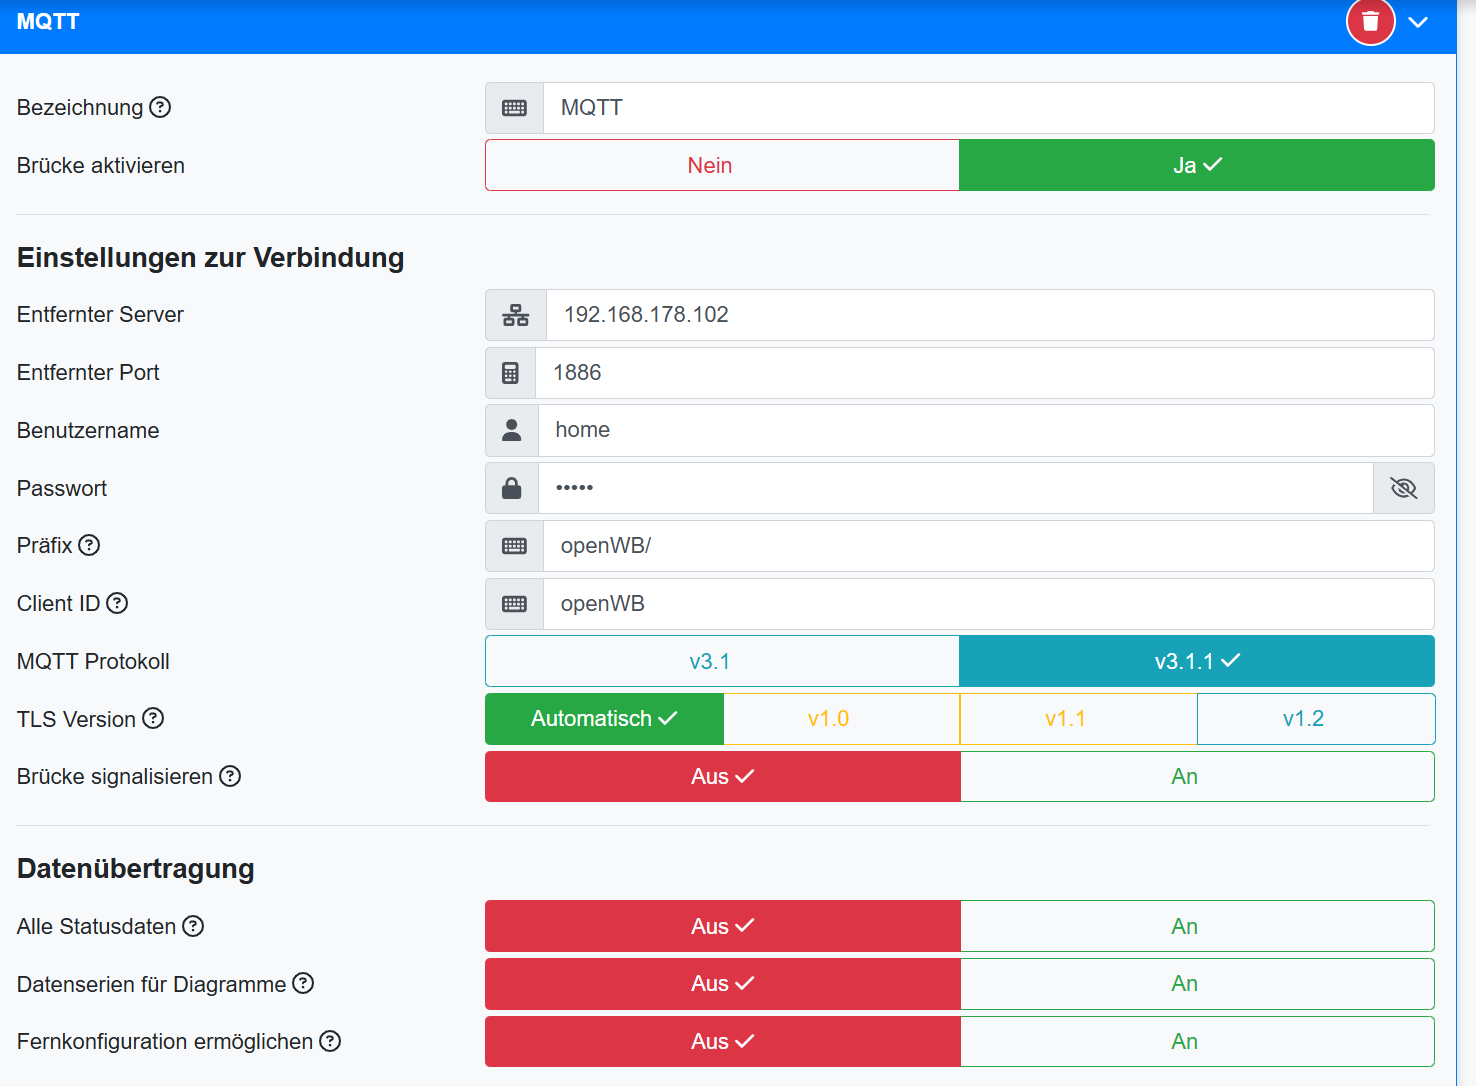
Task: Turn on Datenserien für Diagramme
Action: coord(1185,983)
